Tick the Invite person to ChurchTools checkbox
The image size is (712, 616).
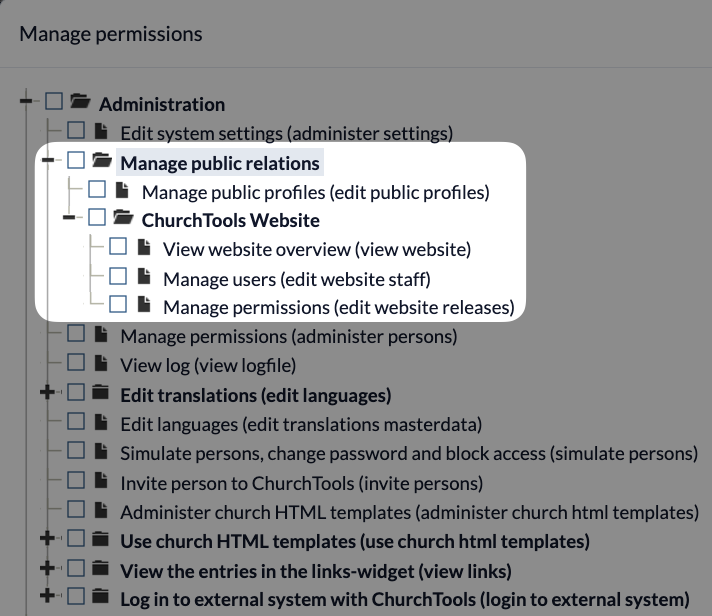(76, 482)
